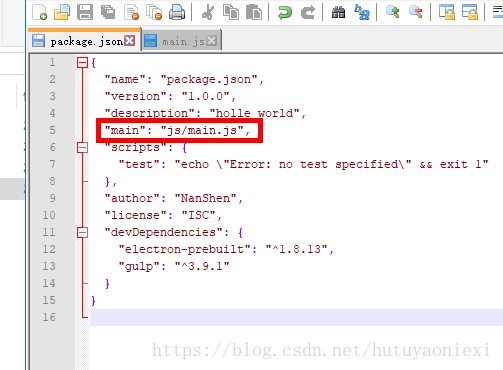The height and width of the screenshot is (370, 503).
Task: Collapse the "devDependencies" block fold marker
Action: 82,232
